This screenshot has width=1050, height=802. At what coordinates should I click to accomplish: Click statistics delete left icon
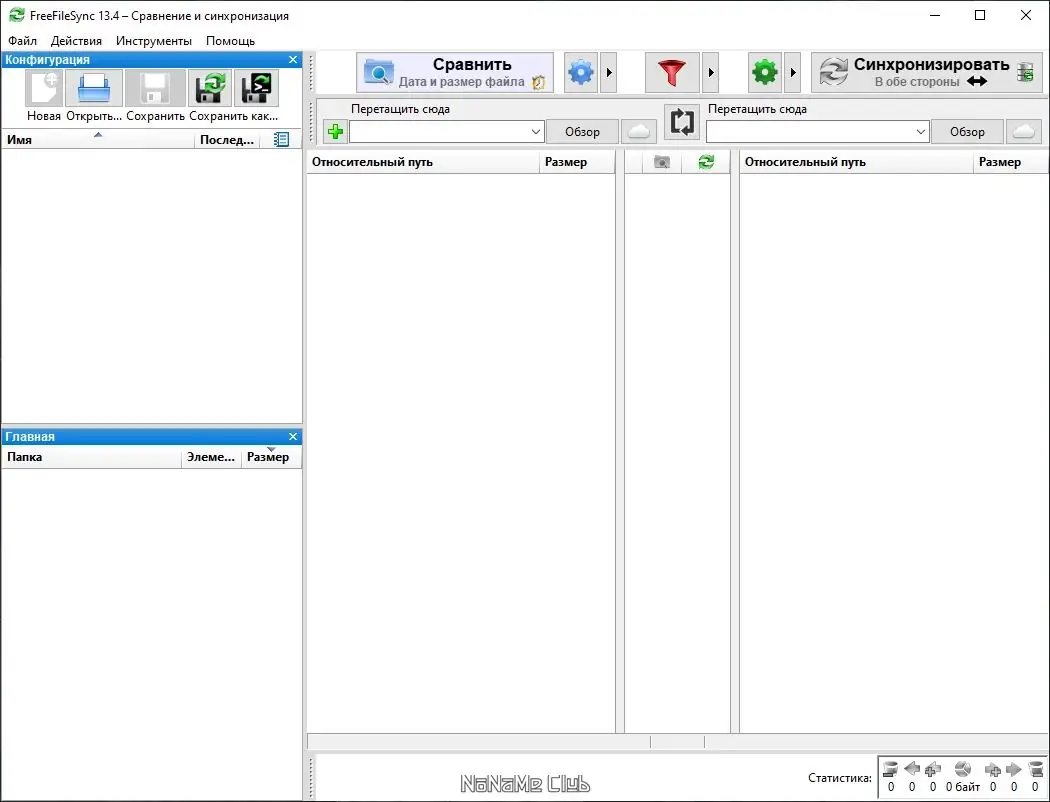890,769
